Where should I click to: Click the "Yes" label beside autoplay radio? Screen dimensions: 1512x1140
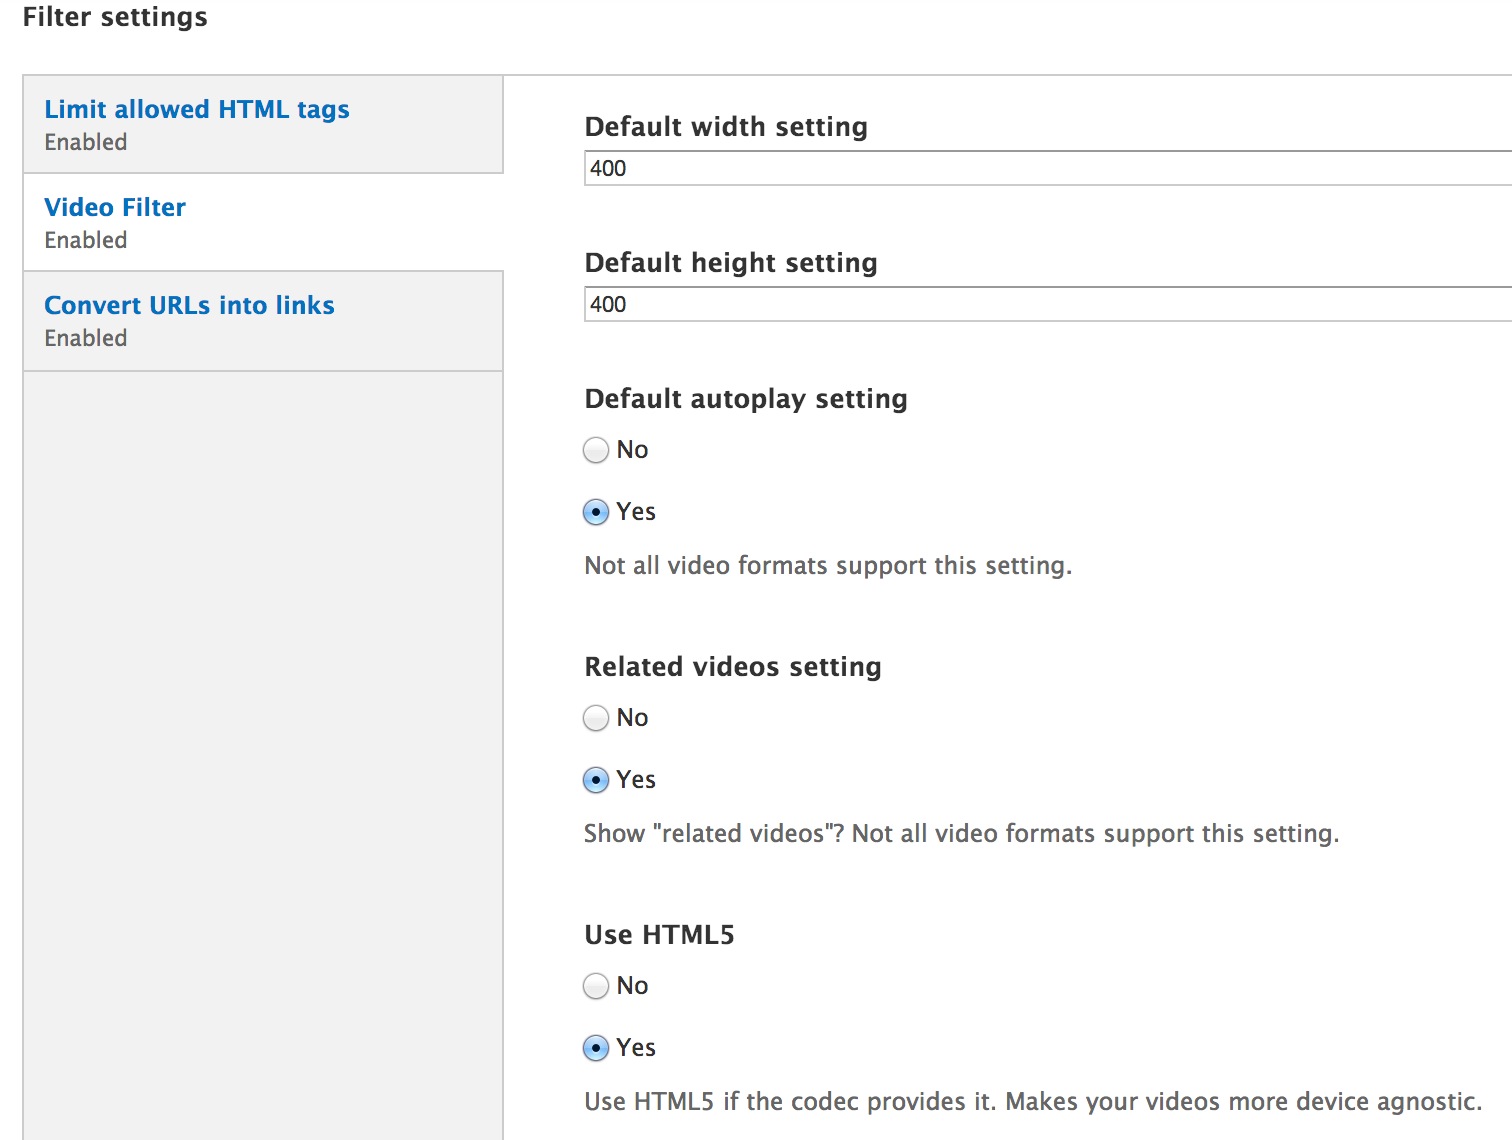click(636, 511)
